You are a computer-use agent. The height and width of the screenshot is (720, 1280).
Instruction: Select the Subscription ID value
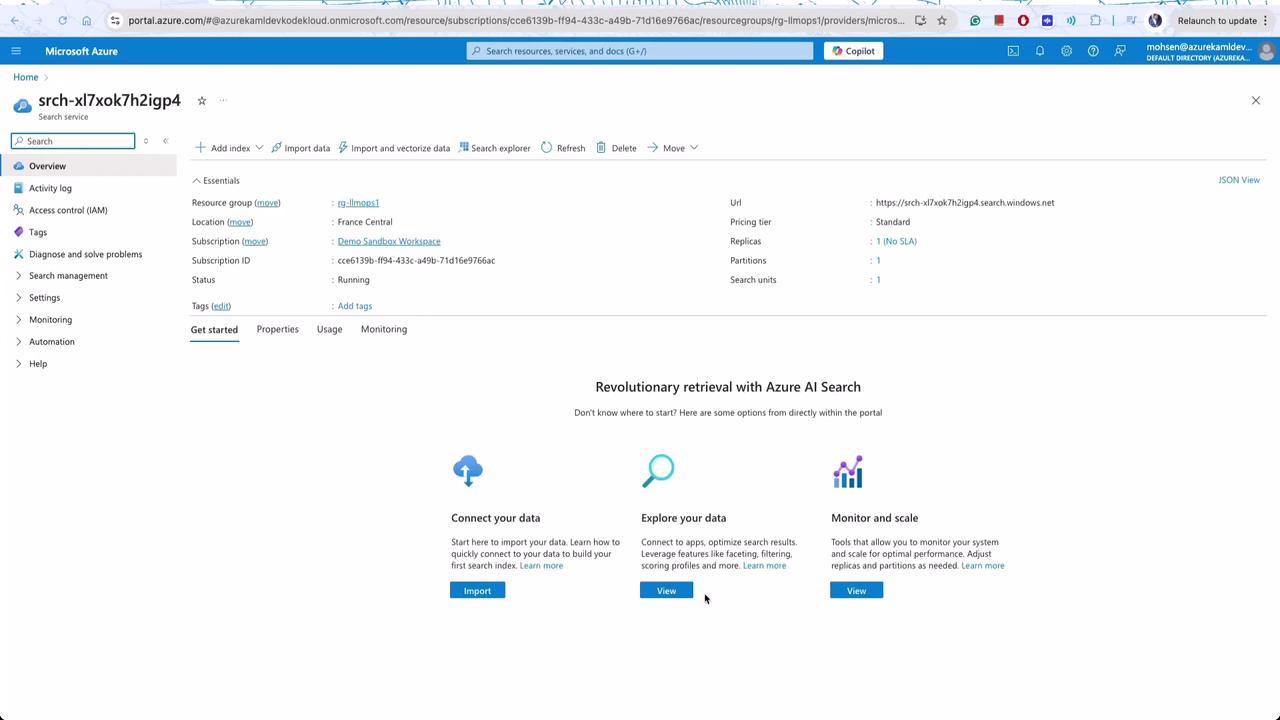[x=416, y=260]
